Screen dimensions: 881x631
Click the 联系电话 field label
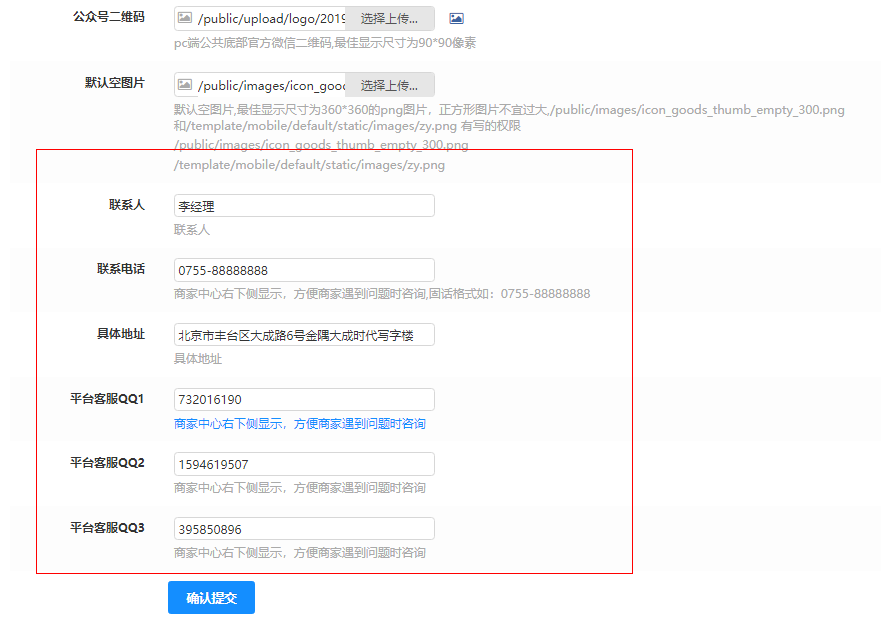coord(120,269)
